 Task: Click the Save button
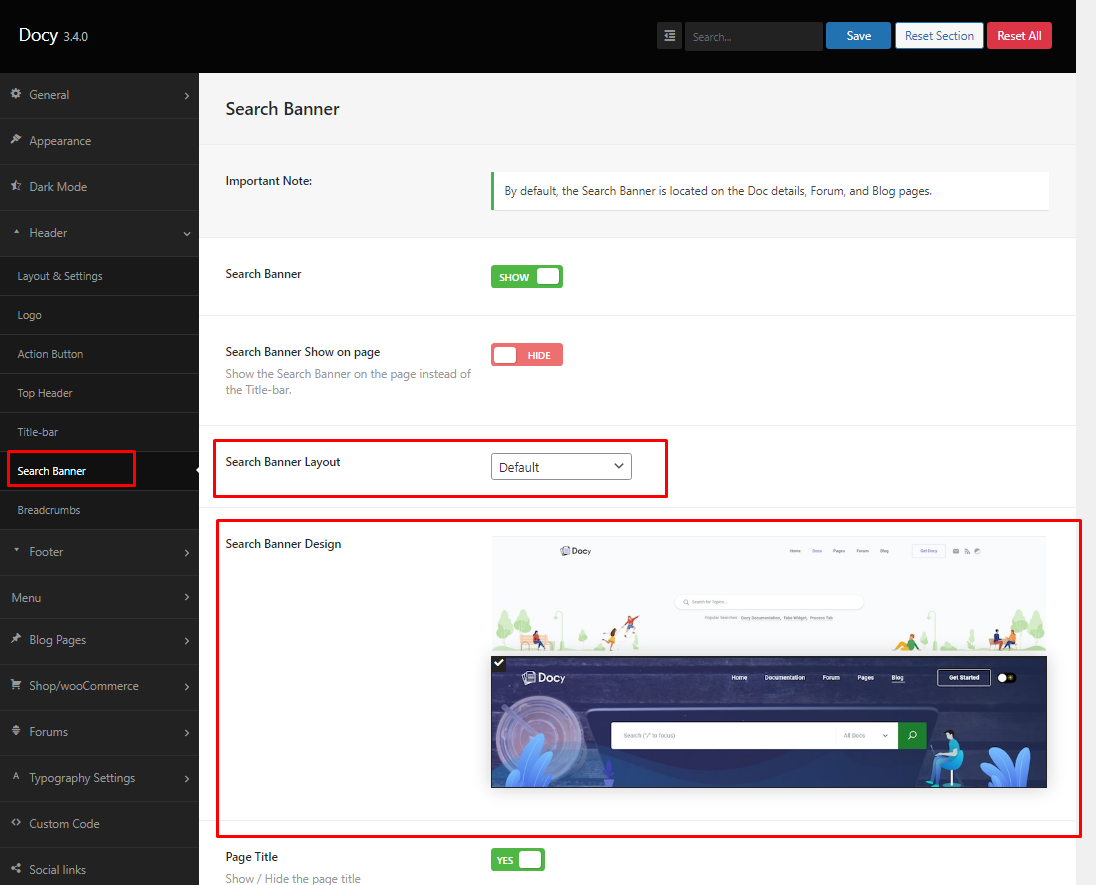pyautogui.click(x=858, y=36)
